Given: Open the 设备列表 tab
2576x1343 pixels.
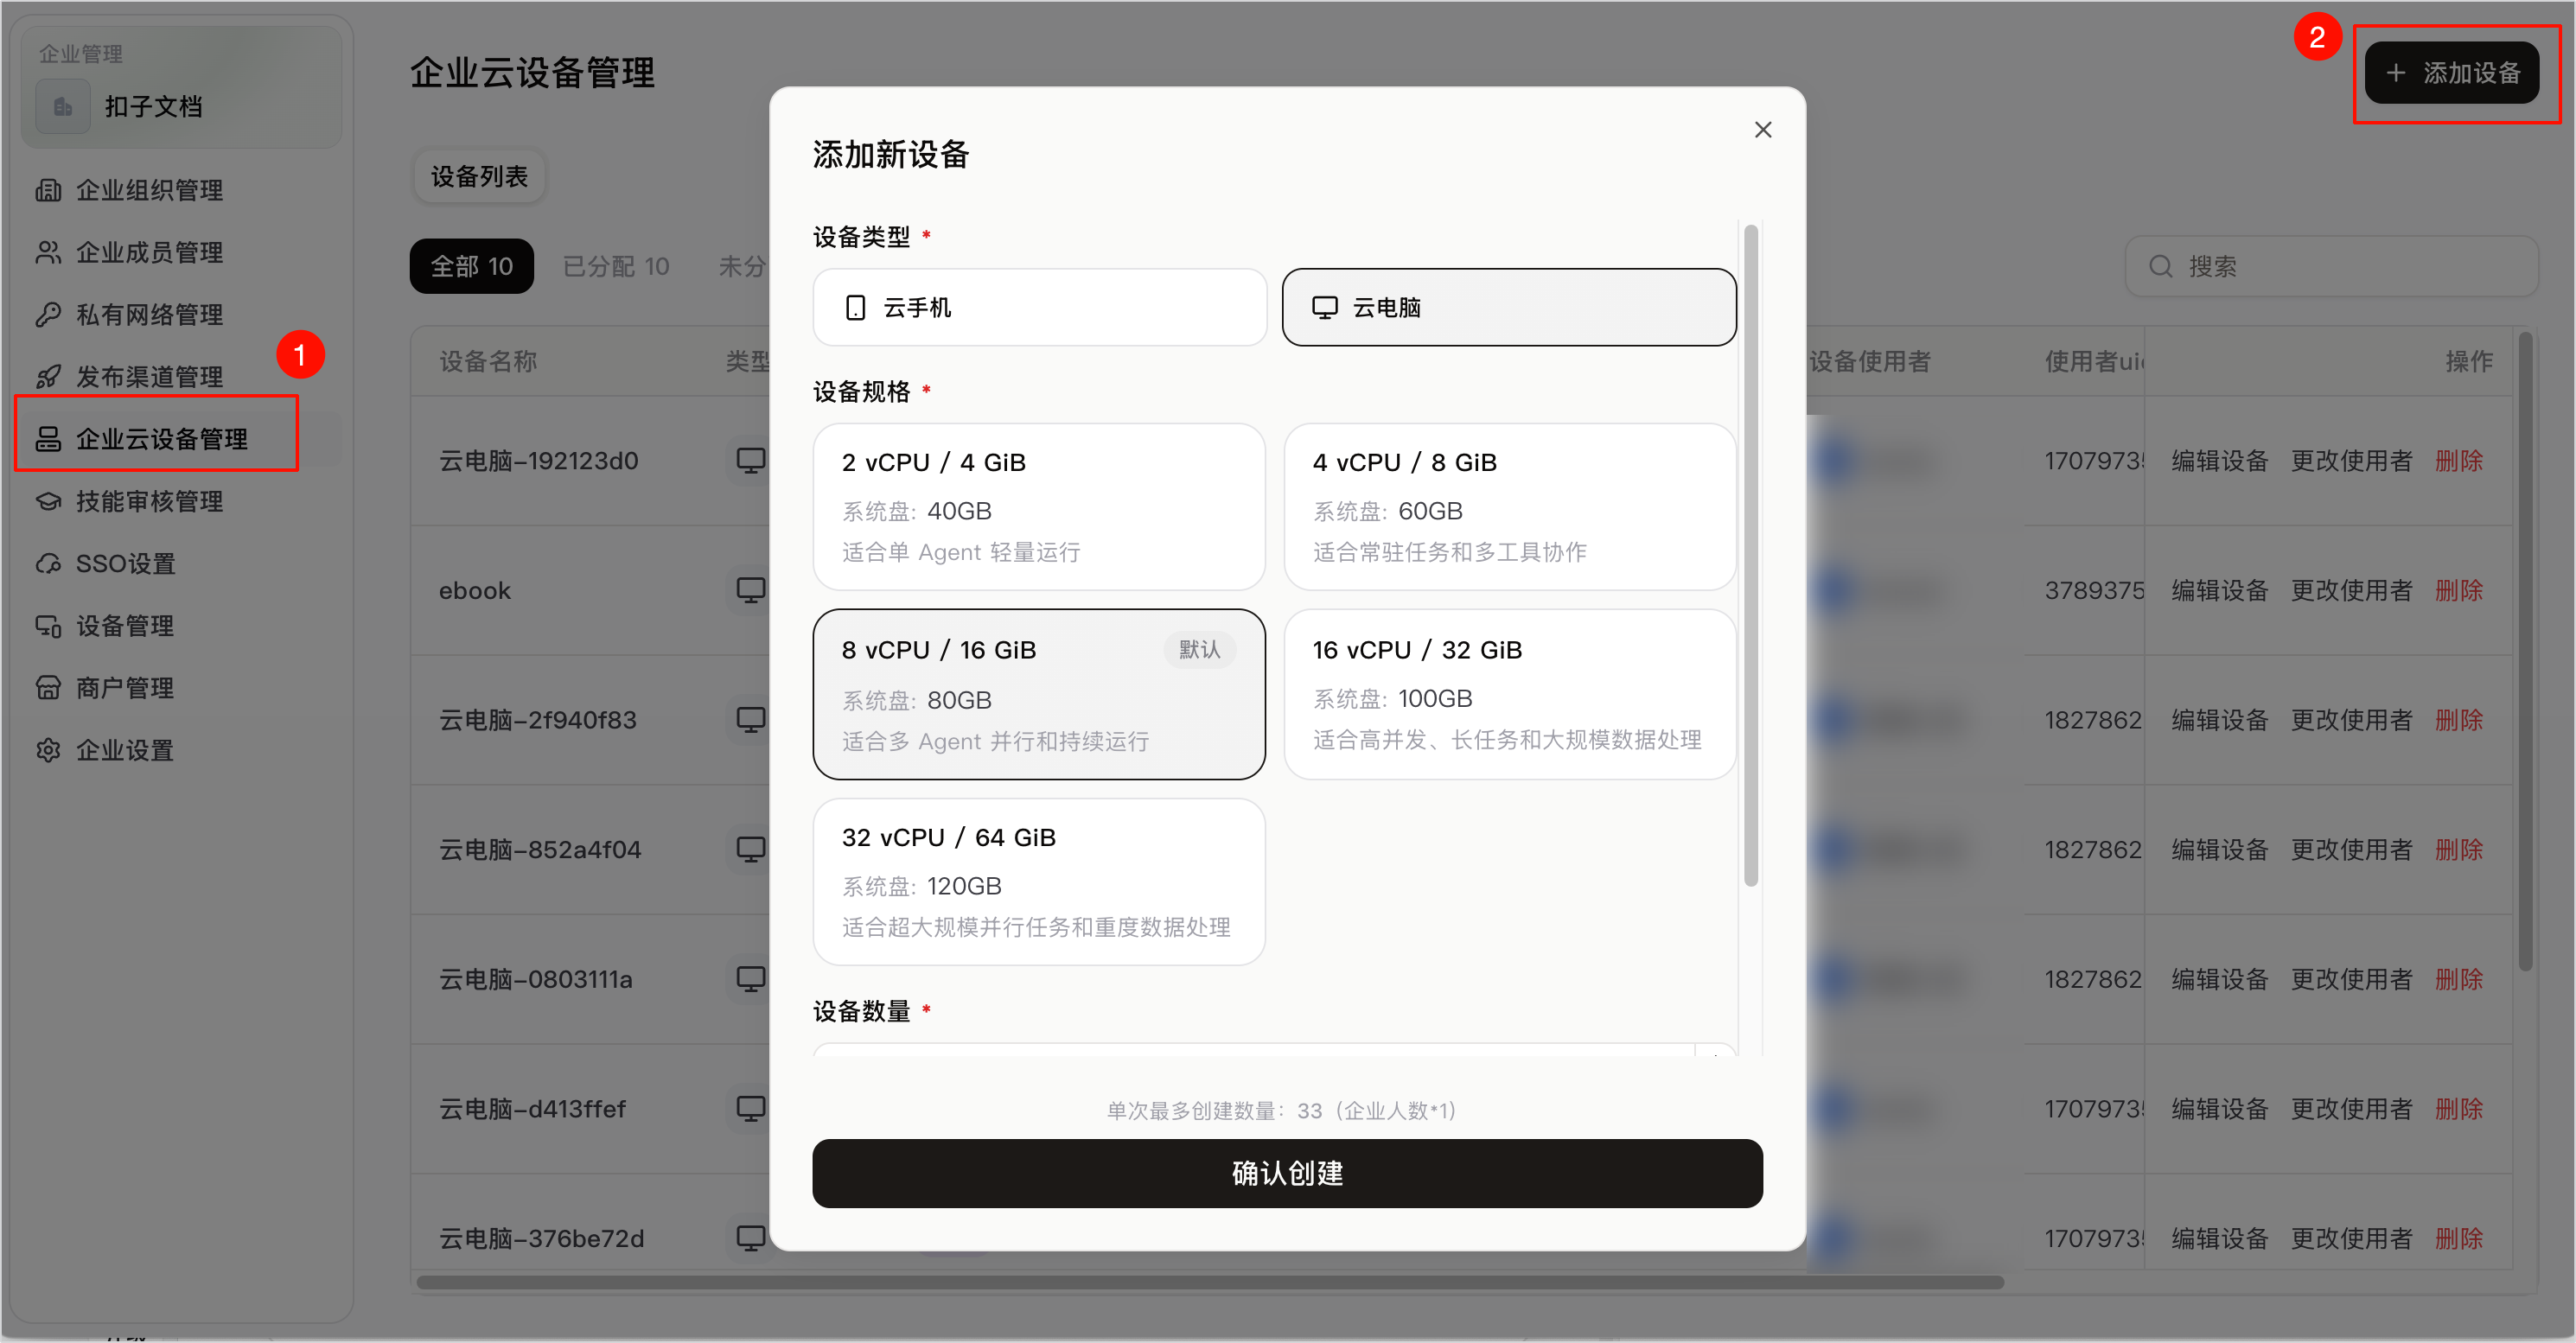Looking at the screenshot, I should coord(479,177).
